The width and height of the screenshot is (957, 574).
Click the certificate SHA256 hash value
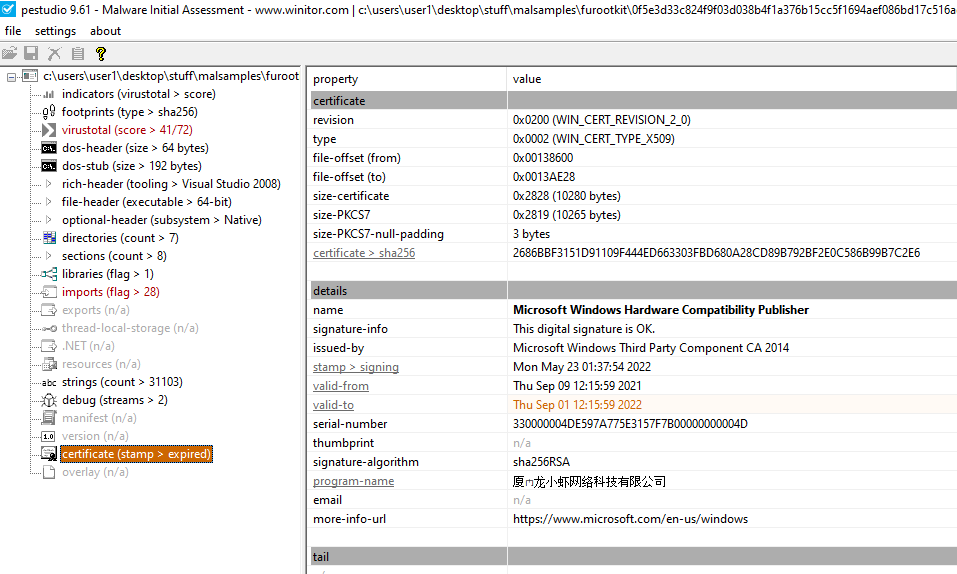[x=716, y=253]
